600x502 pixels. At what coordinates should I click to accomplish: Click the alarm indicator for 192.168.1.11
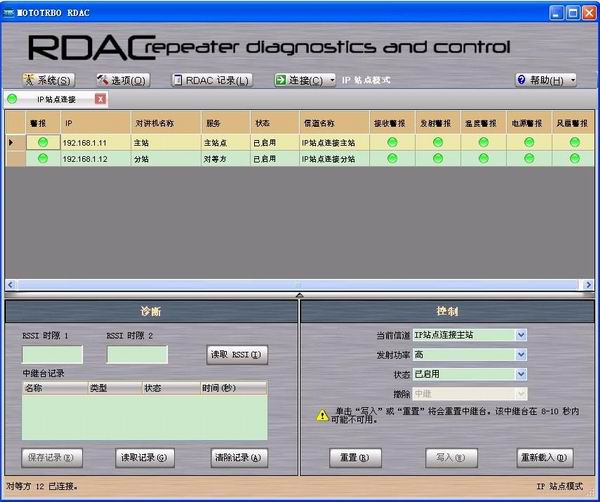coord(43,143)
